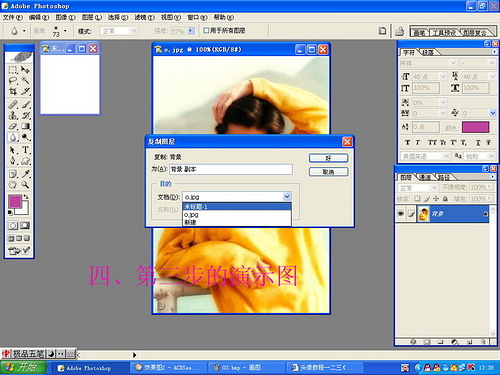Click the 为(A) layer name field

coord(231,169)
